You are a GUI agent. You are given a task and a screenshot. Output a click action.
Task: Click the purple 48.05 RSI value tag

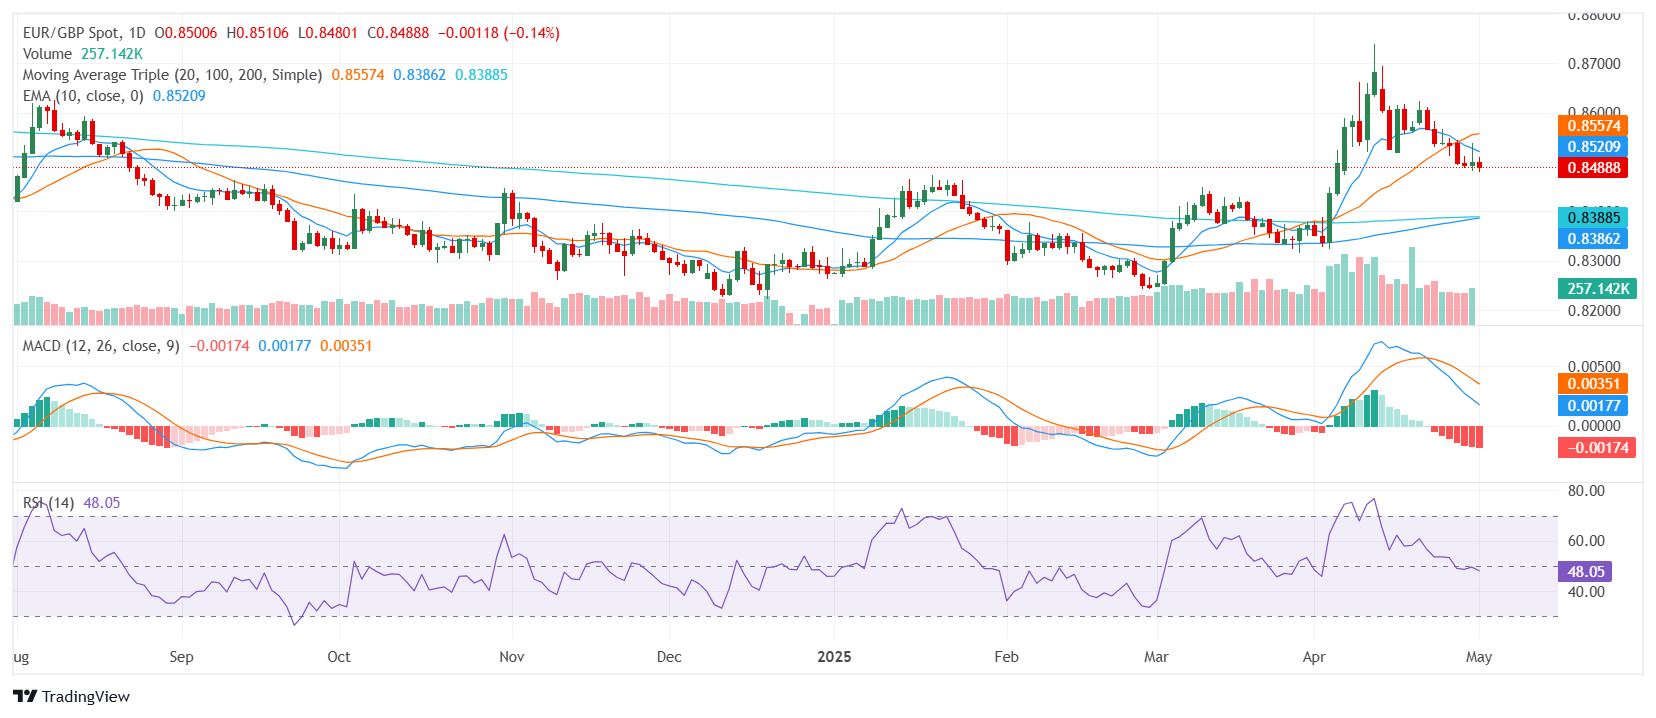[1585, 572]
